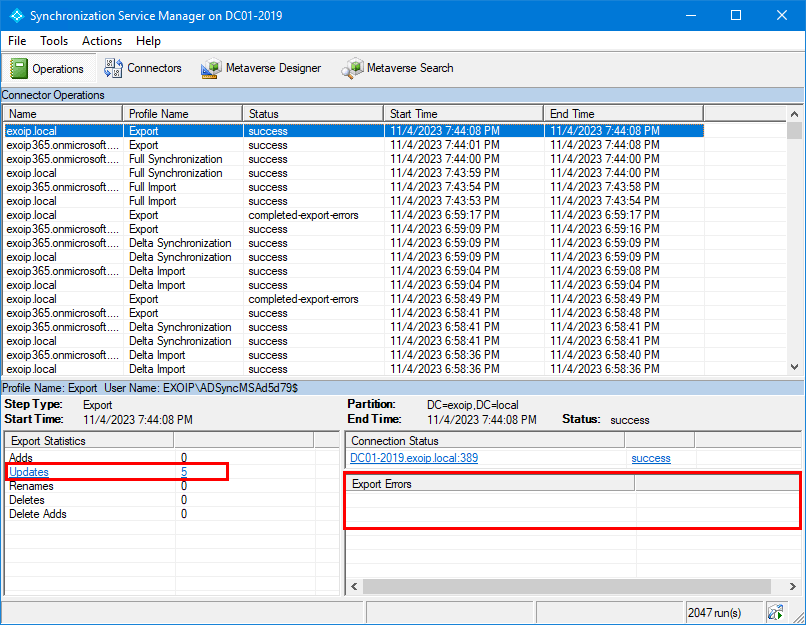The image size is (806, 625).
Task: Select the first completed-export-errors operation row
Action: point(303,215)
